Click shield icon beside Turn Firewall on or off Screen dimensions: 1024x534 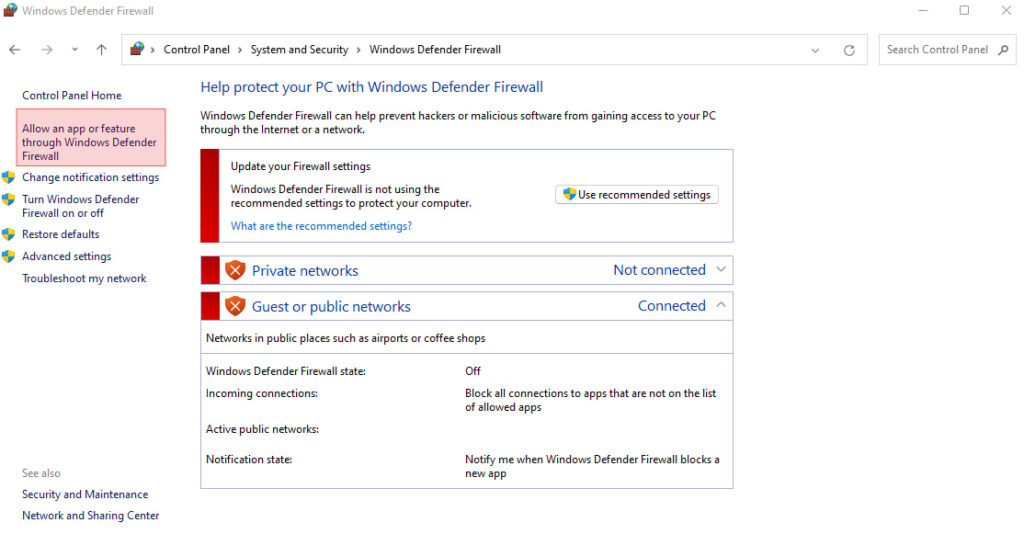click(8, 199)
